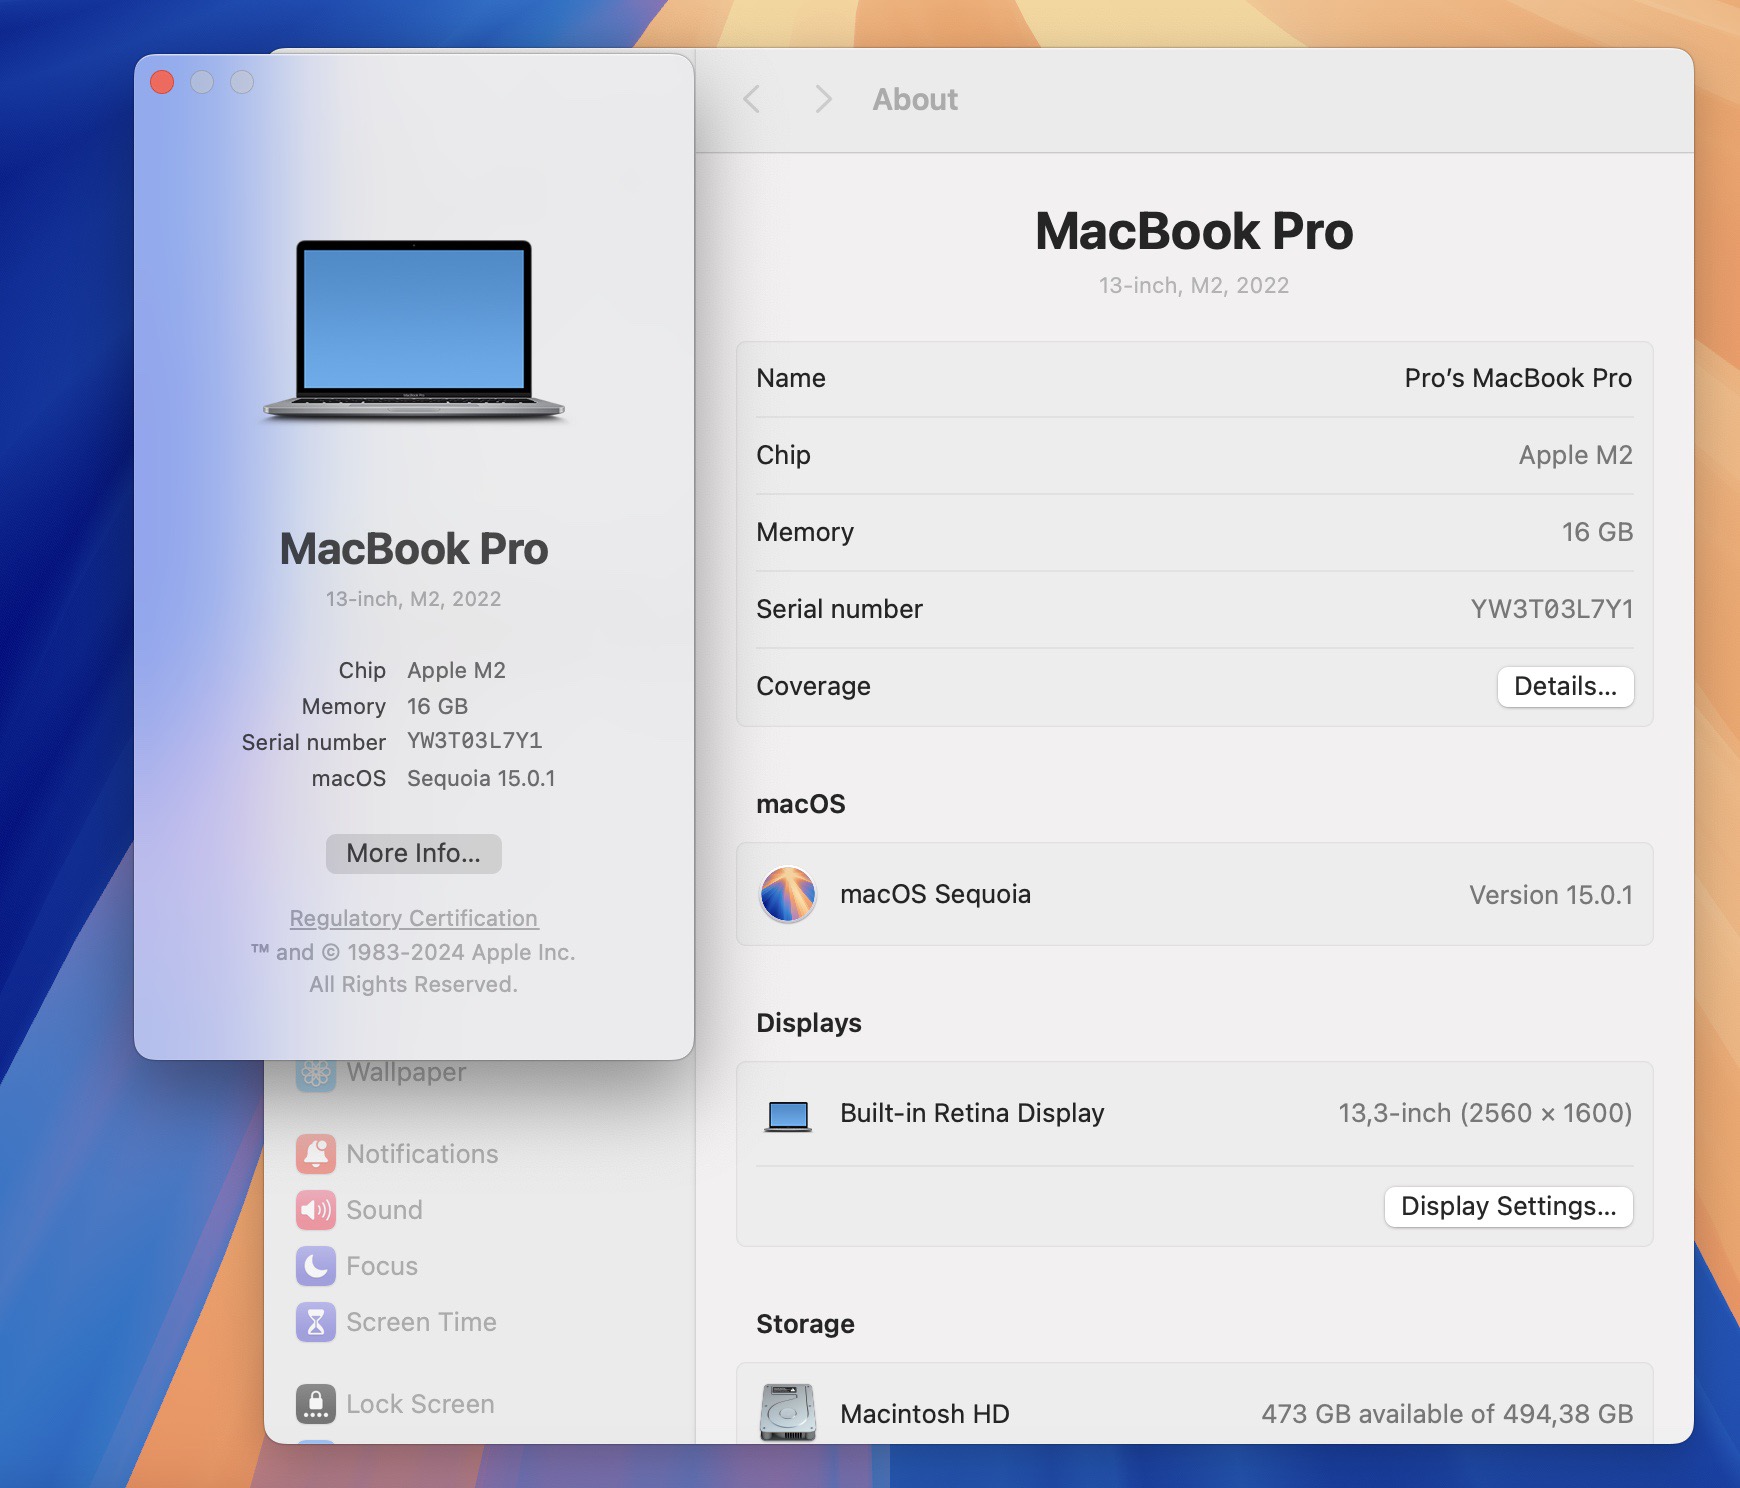Click 473 GB available of 494,38 GB

[1447, 1414]
